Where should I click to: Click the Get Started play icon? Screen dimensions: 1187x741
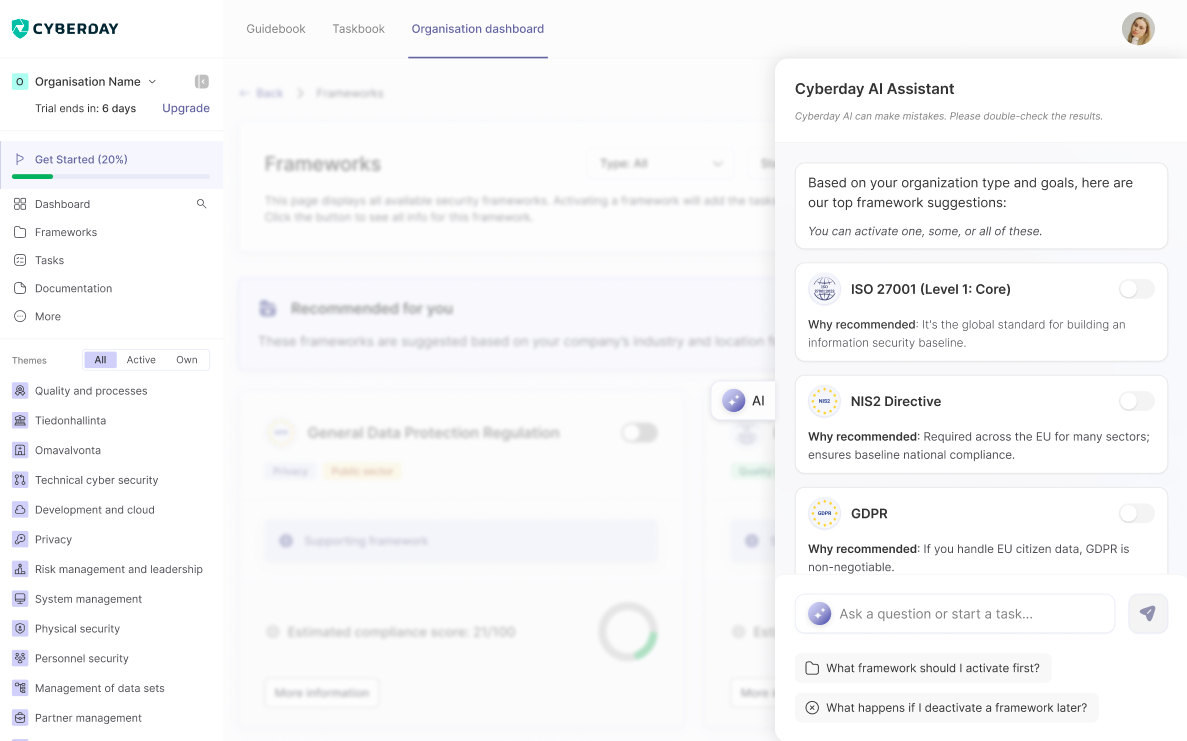coord(20,159)
